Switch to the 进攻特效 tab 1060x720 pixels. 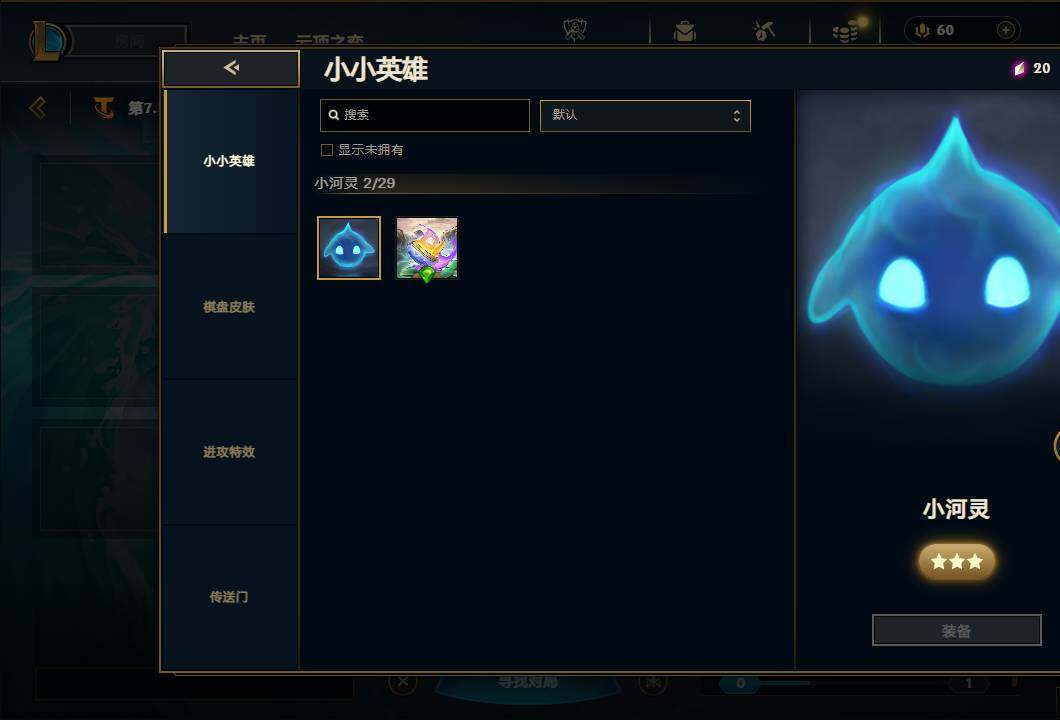pyautogui.click(x=230, y=452)
